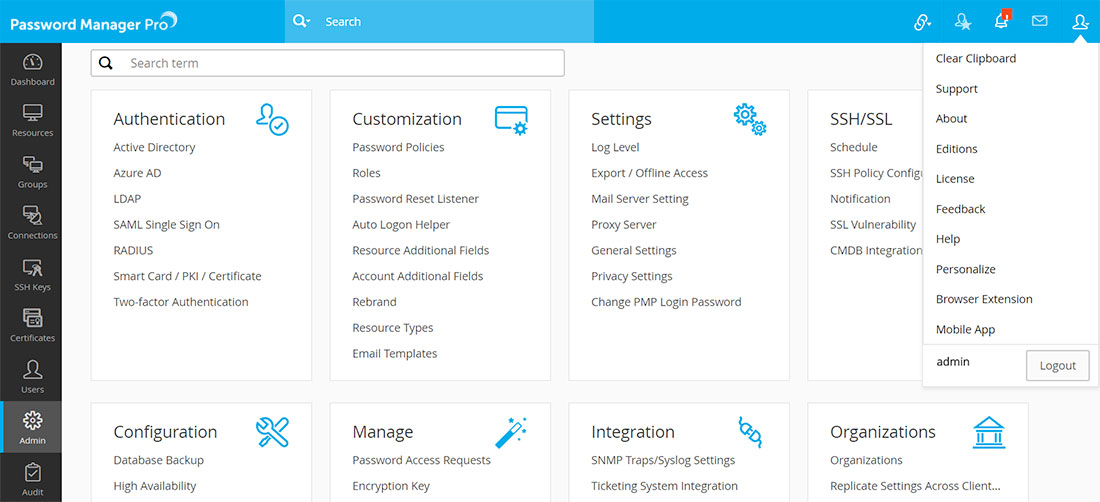Viewport: 1100px width, 502px height.
Task: Click the Authentication user-check icon
Action: tap(272, 119)
